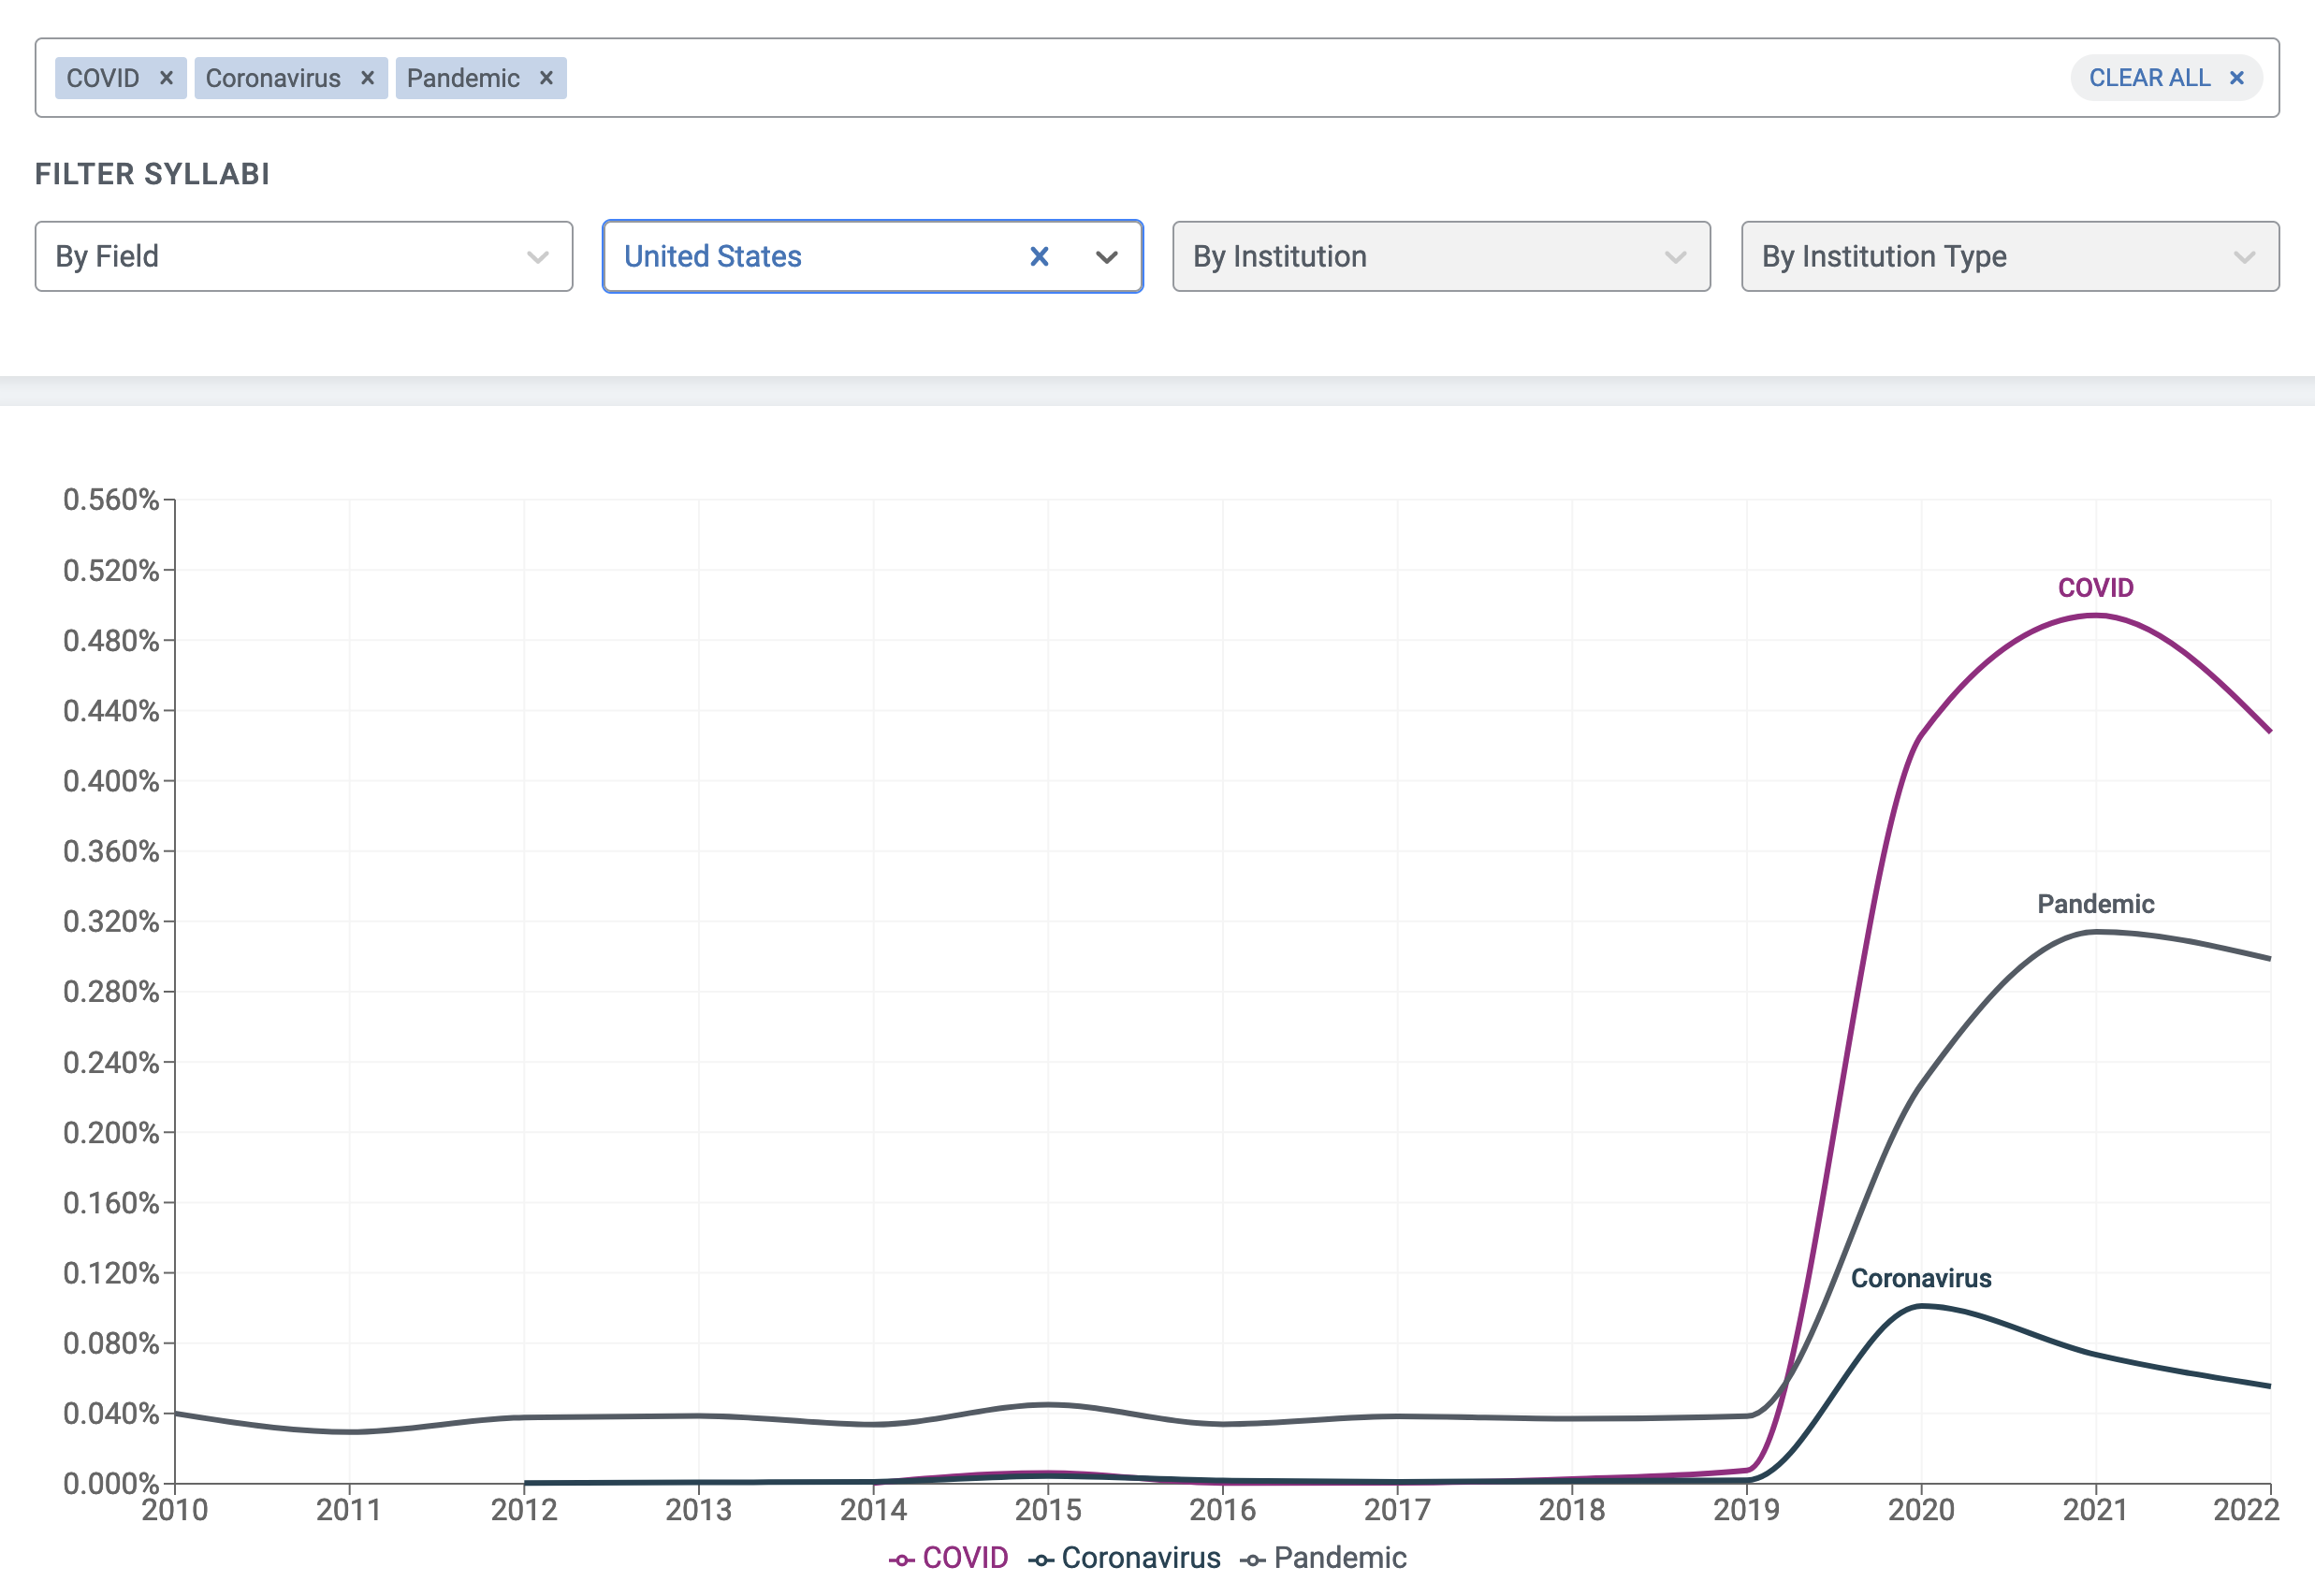Click the 0.040% y-axis label
The width and height of the screenshot is (2315, 1596).
(x=111, y=1413)
